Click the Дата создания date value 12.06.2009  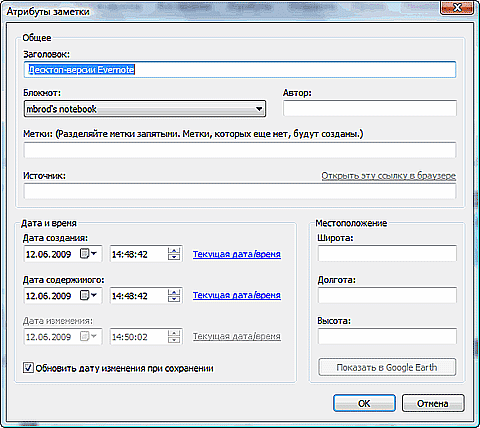click(49, 254)
